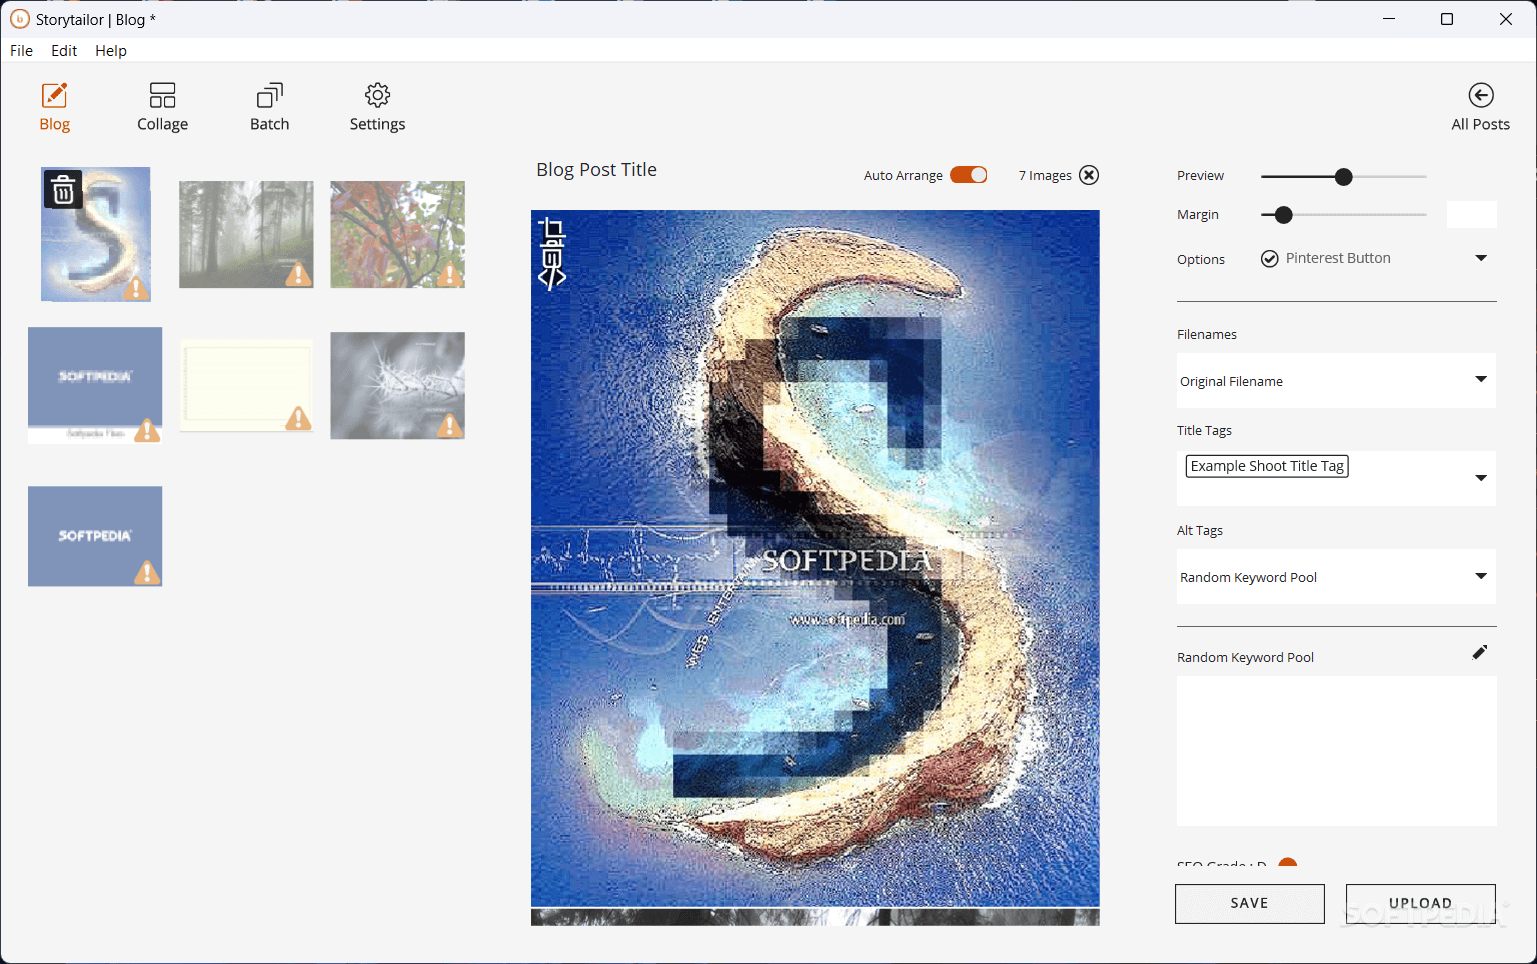Viewport: 1537px width, 964px height.
Task: Delete the first thumbnail with trash icon
Action: coord(63,189)
